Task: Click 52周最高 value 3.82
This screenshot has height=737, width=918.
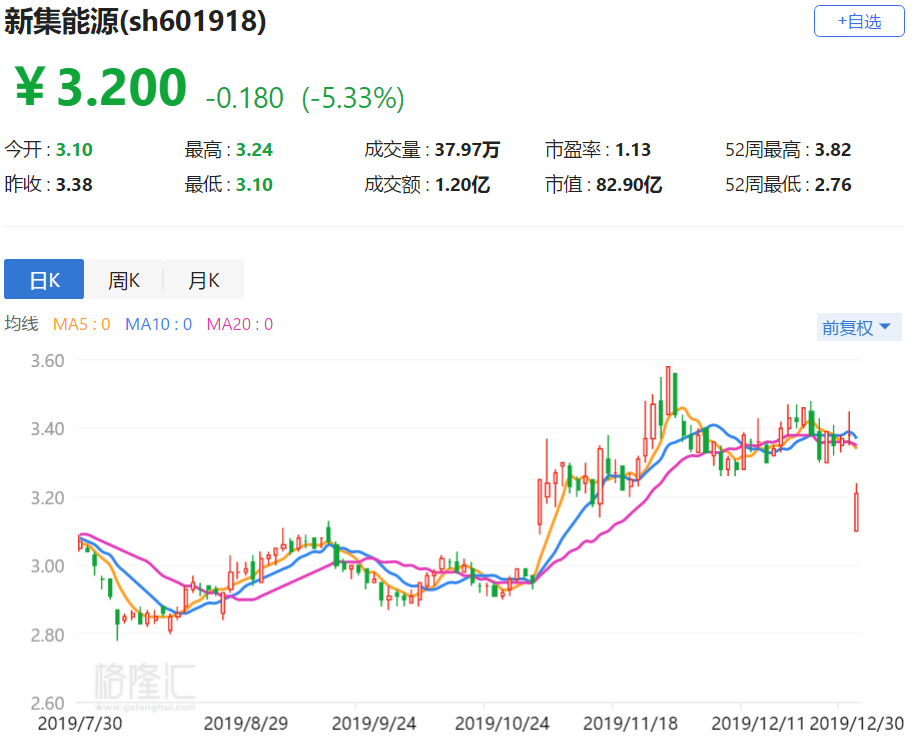Action: [x=833, y=149]
